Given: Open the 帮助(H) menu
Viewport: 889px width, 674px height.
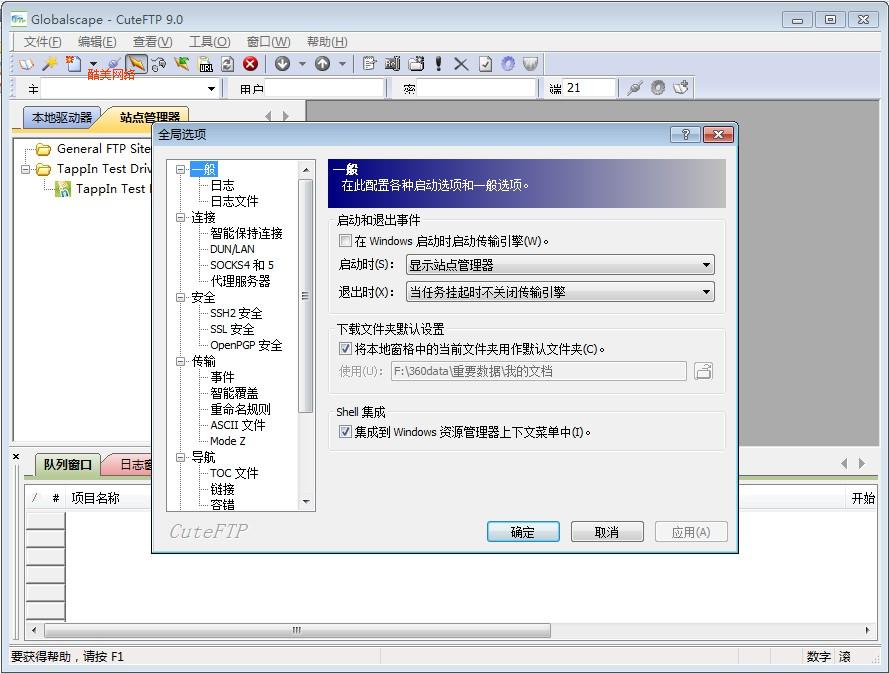Looking at the screenshot, I should click(x=327, y=41).
